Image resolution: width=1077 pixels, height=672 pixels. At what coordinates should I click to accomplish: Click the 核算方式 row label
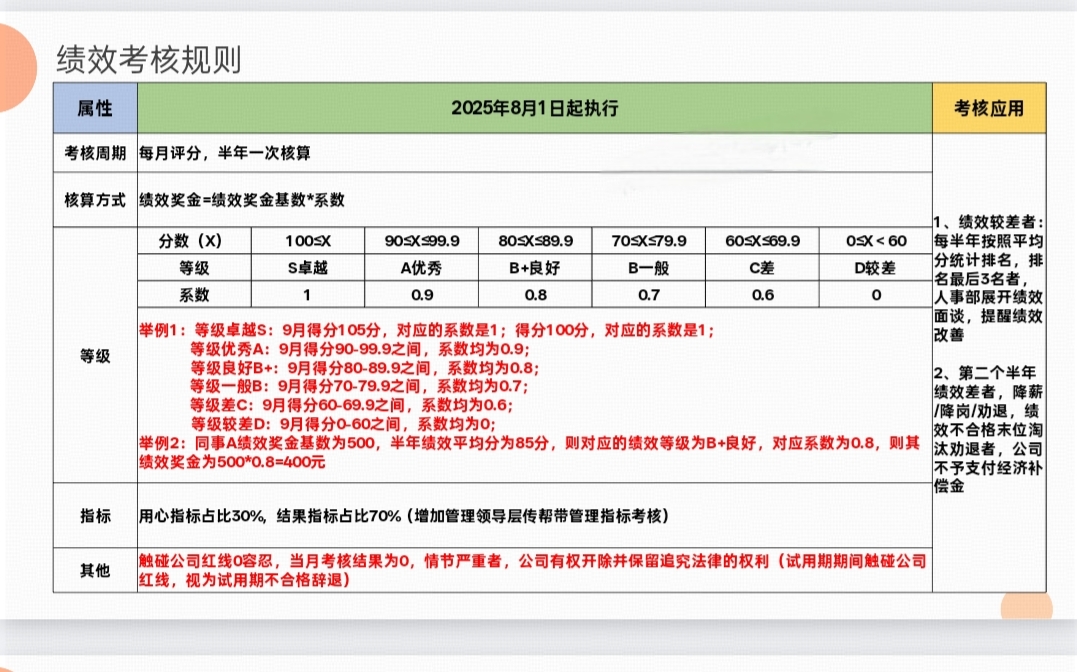pos(95,199)
